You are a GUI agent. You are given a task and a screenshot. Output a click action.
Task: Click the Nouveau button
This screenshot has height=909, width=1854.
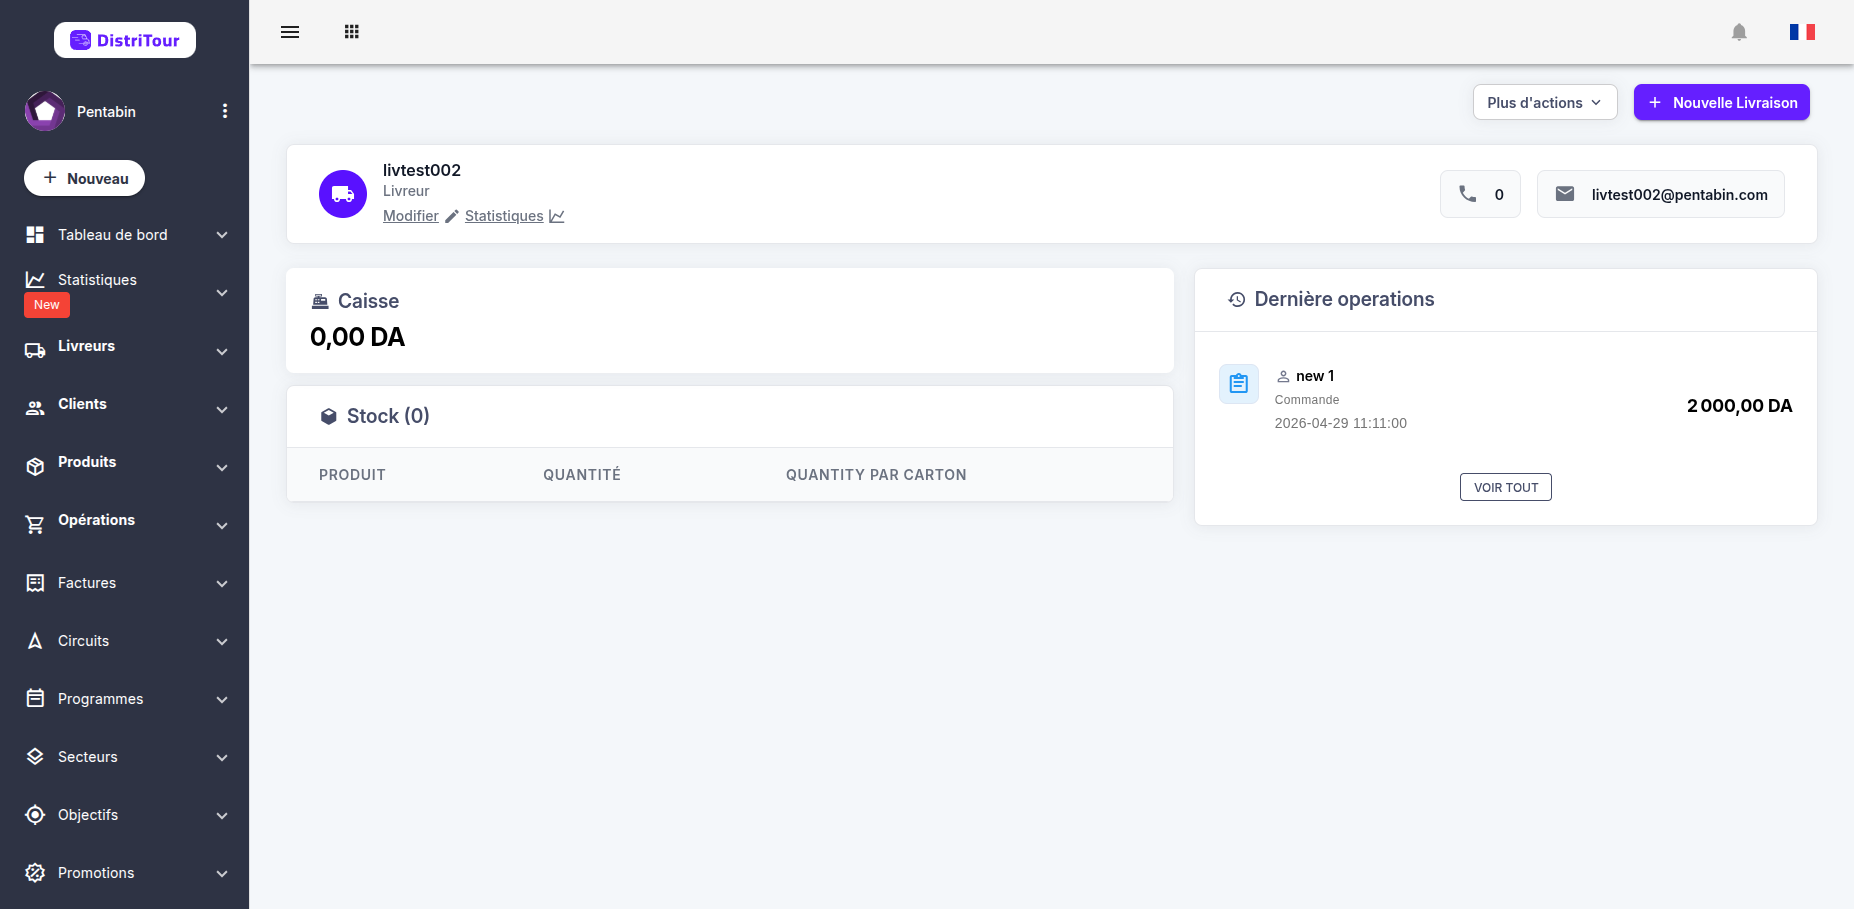tap(84, 178)
